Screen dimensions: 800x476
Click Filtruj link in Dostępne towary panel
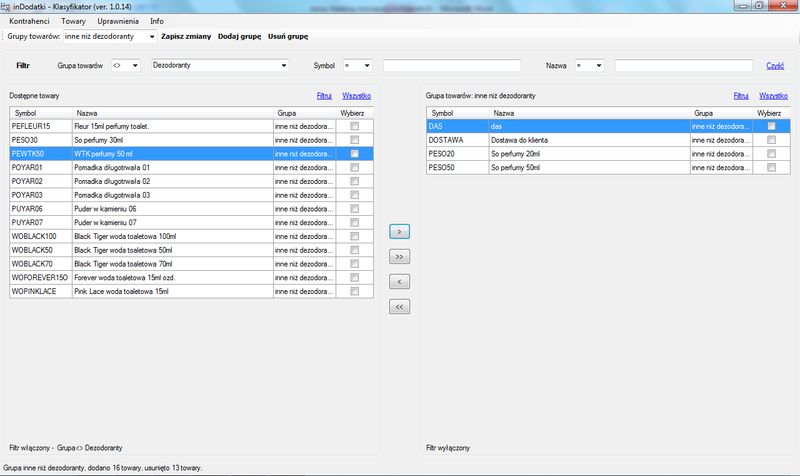click(x=324, y=95)
